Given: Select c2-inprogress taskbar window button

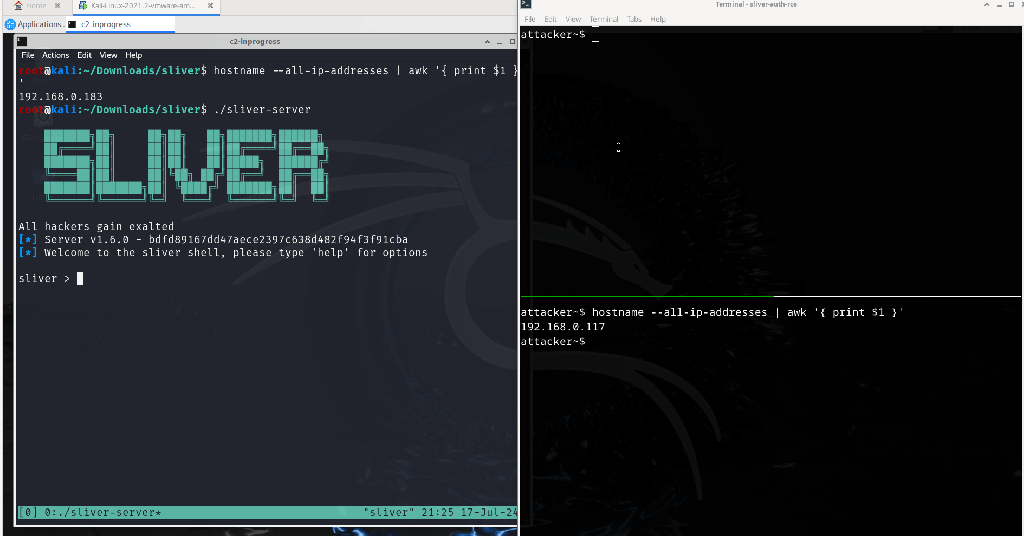Looking at the screenshot, I should point(121,24).
